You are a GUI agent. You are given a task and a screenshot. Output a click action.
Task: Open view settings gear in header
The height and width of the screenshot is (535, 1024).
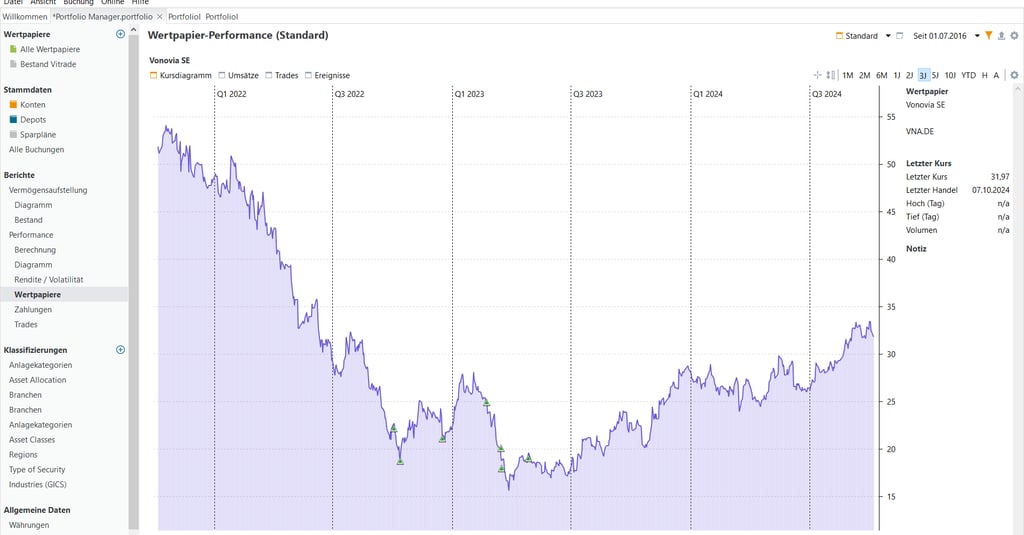pos(1014,36)
